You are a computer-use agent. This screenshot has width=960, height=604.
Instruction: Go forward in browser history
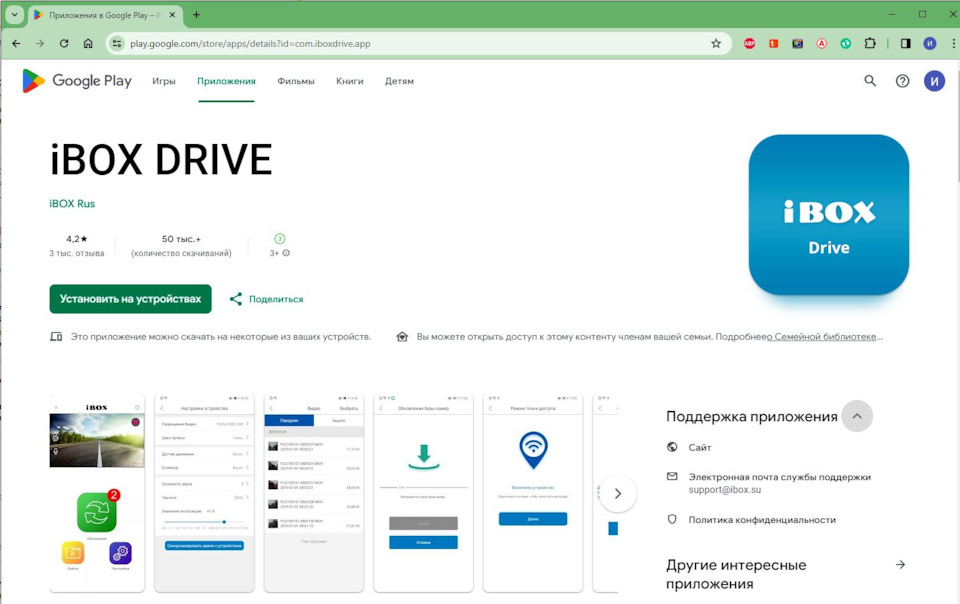click(40, 43)
